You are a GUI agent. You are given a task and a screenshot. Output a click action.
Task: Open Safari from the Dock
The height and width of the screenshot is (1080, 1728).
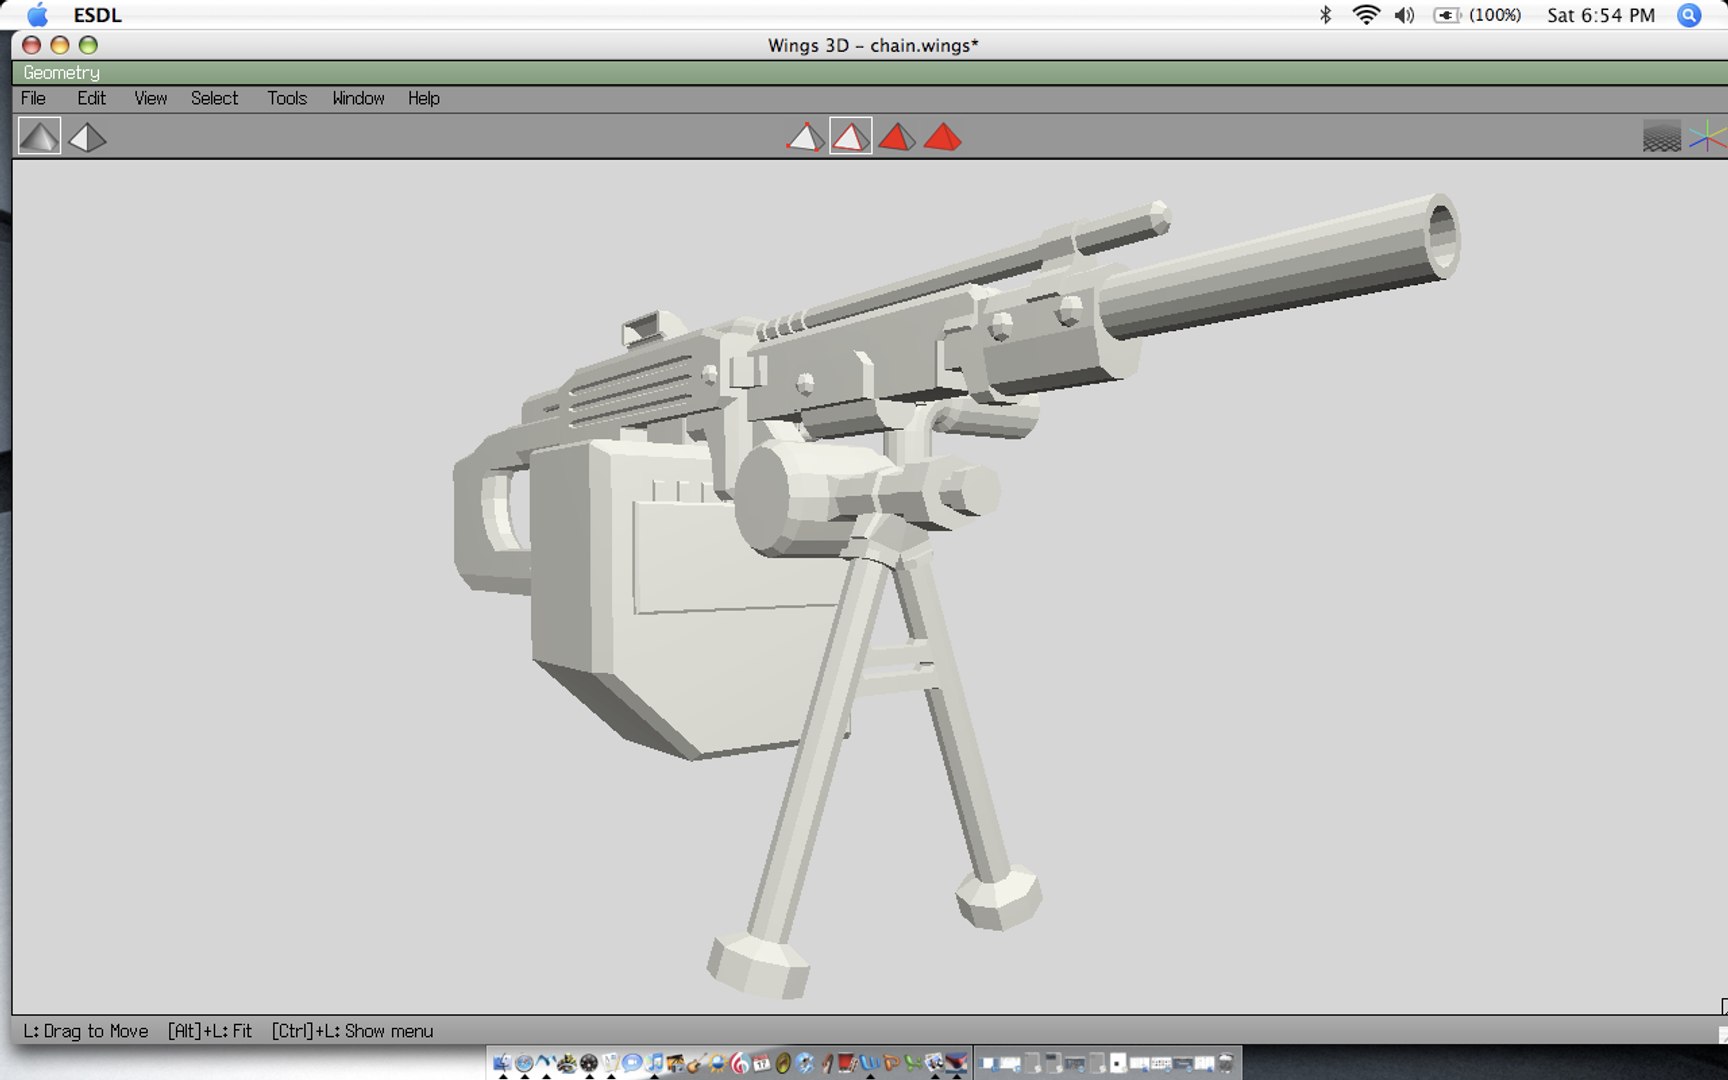coord(524,1062)
